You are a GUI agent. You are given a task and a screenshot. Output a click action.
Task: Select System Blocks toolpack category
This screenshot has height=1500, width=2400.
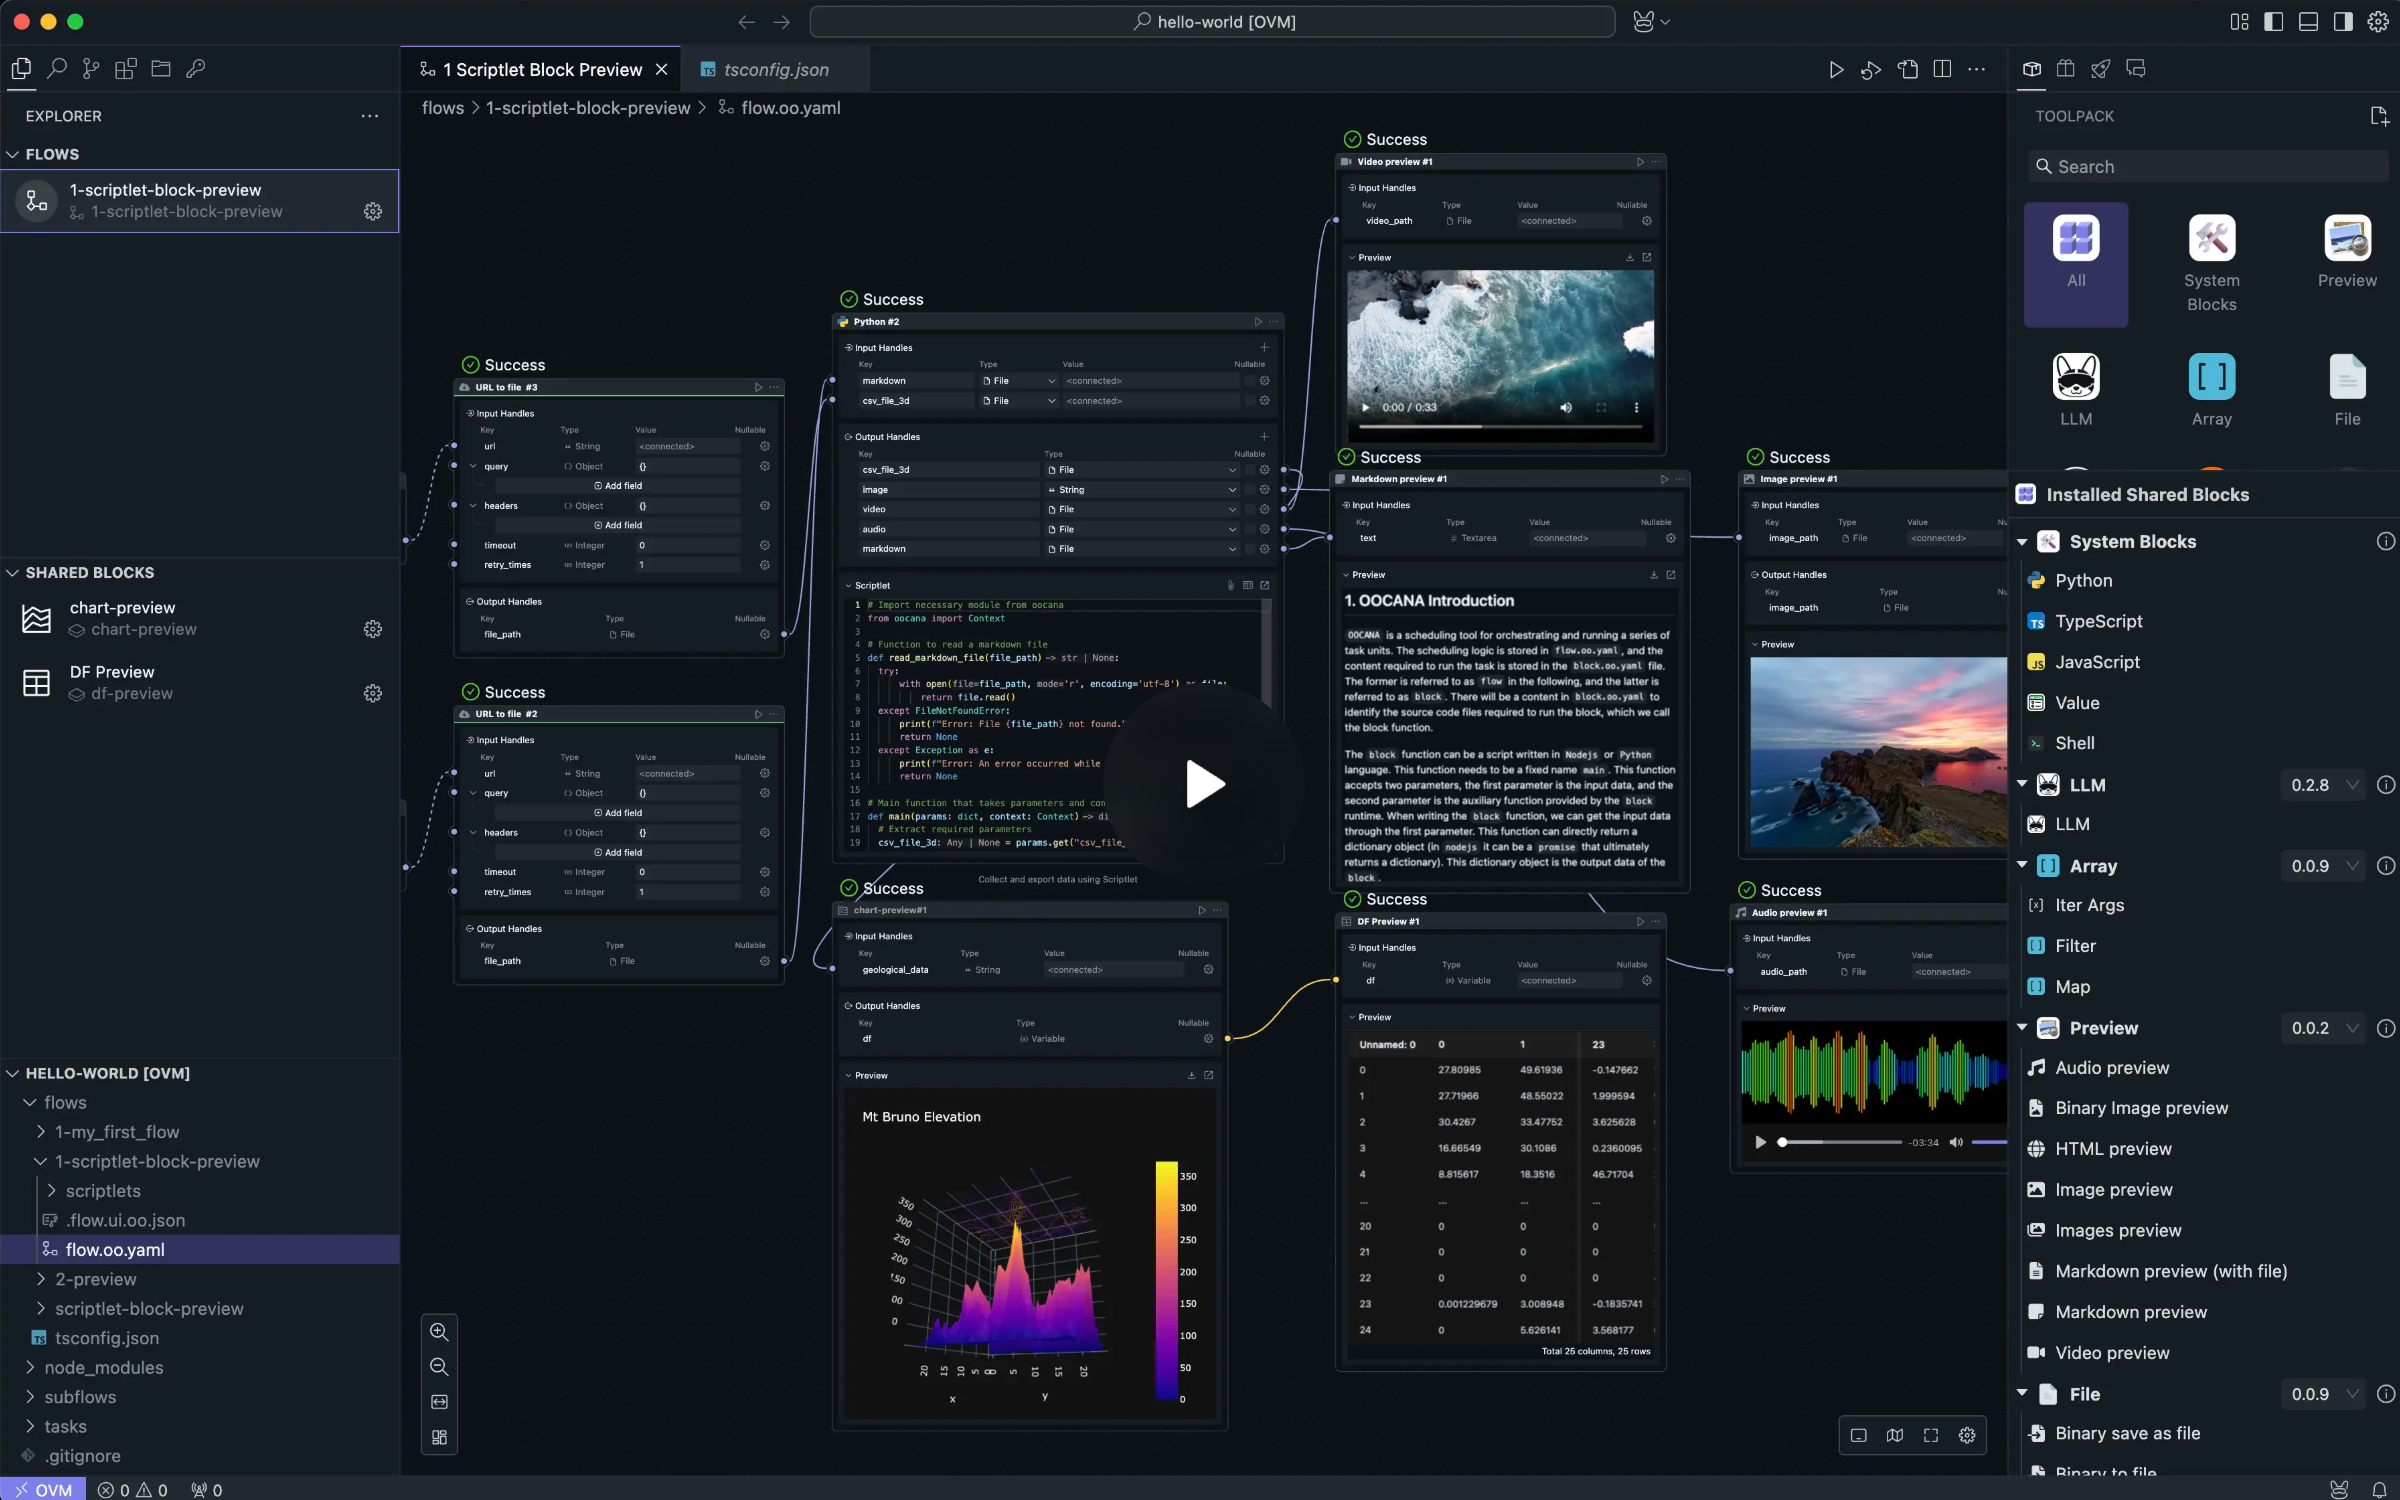tap(2211, 264)
